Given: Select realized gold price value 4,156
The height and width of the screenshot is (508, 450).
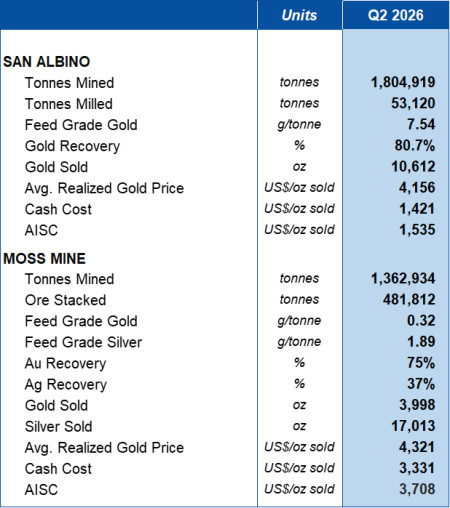Looking at the screenshot, I should click(x=417, y=187).
